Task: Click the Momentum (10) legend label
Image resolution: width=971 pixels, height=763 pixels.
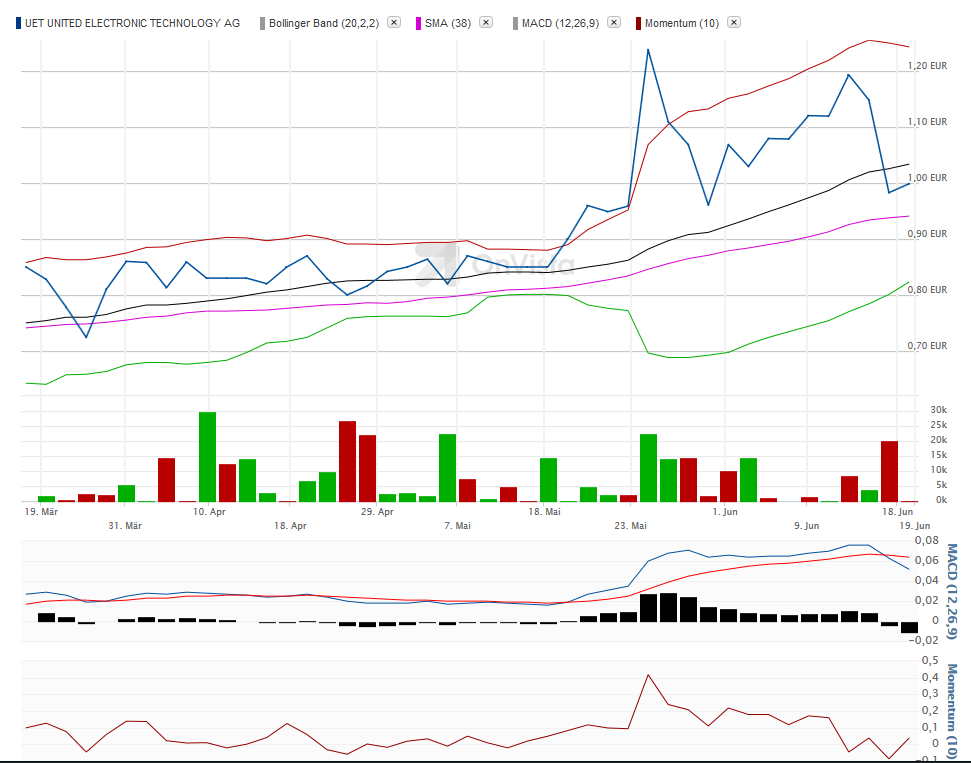Action: pos(682,24)
